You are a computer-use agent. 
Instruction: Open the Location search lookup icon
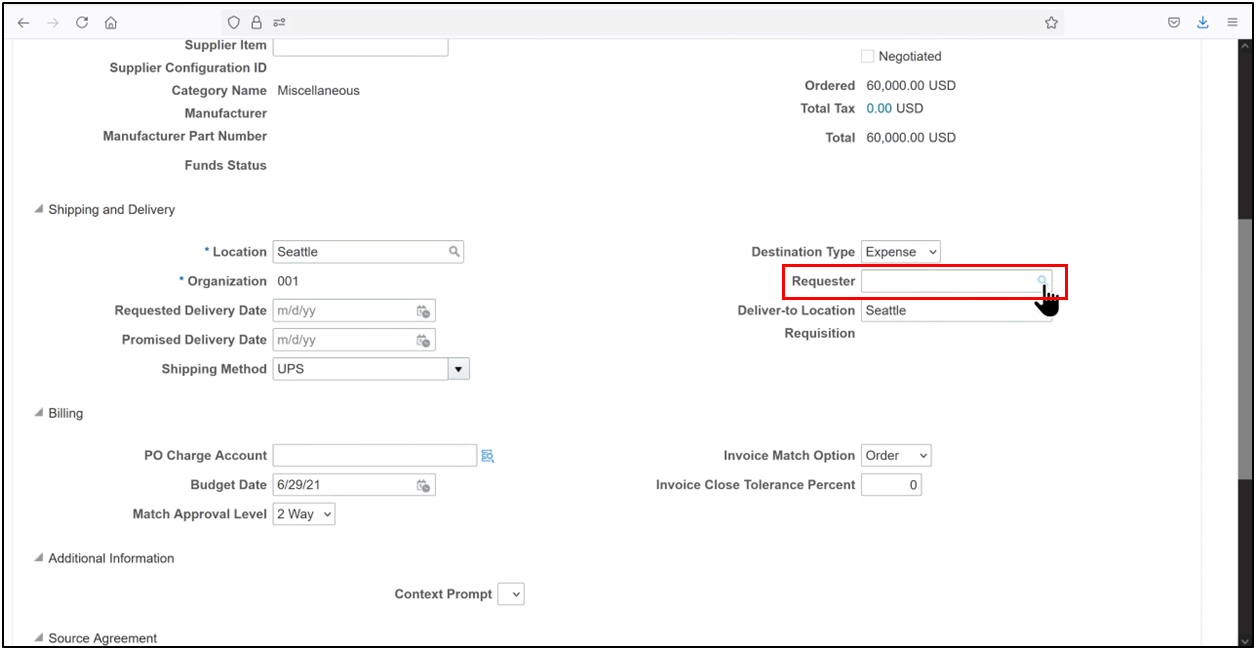coord(454,251)
